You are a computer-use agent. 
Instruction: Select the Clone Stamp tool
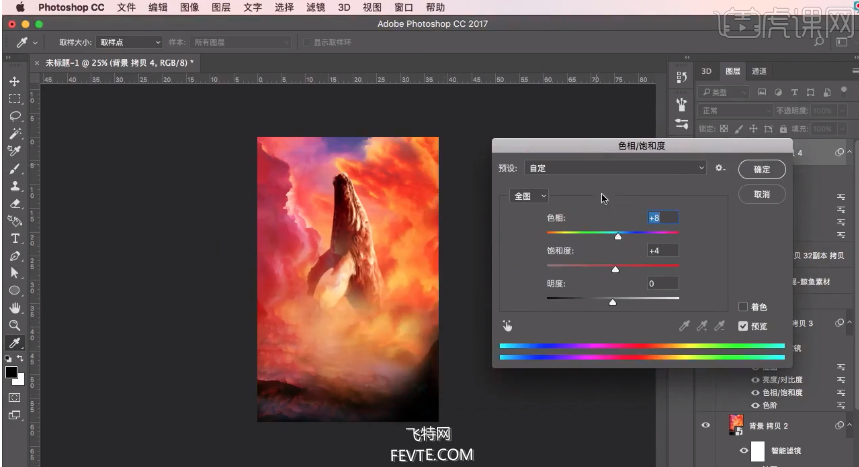click(x=15, y=186)
